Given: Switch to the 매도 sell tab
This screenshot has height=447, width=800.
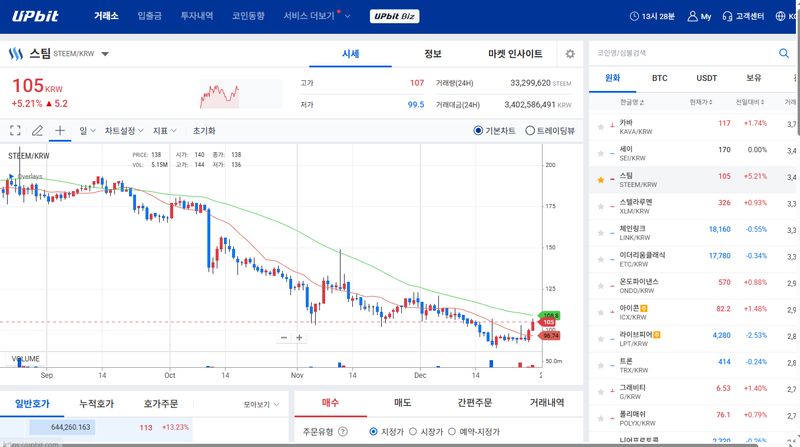Looking at the screenshot, I should 403,403.
